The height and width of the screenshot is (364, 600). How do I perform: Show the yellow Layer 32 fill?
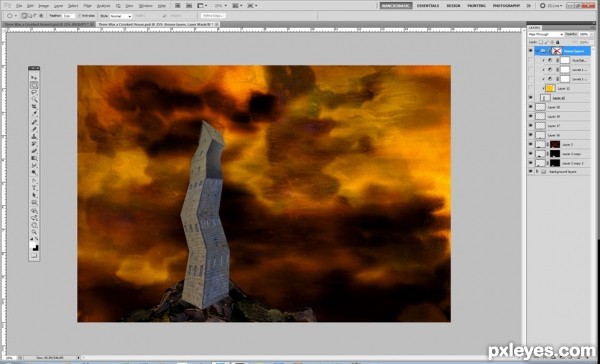(x=530, y=88)
